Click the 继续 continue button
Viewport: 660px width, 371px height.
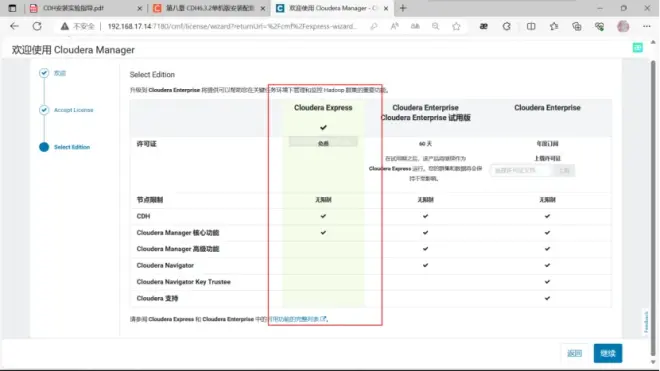pyautogui.click(x=607, y=353)
